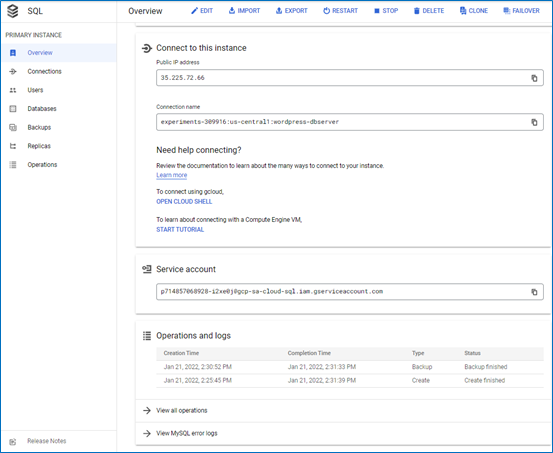Open the Users page

59,90
